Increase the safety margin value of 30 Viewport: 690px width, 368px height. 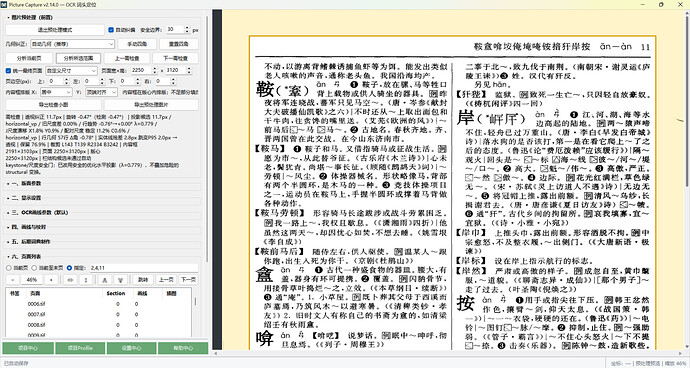(187, 28)
